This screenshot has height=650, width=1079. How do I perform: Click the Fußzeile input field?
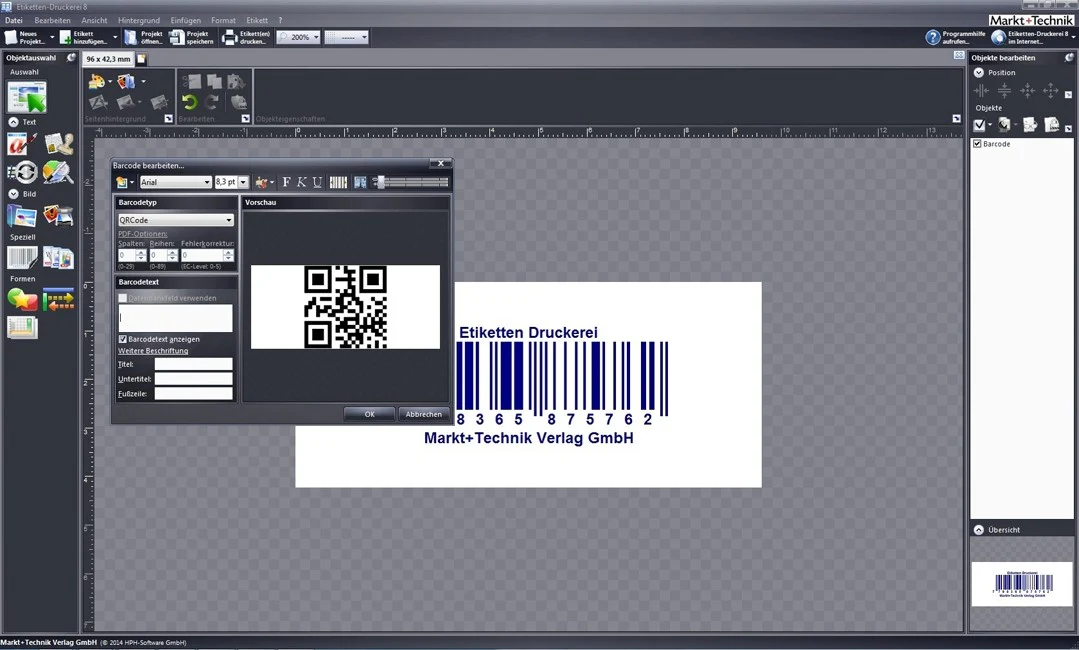click(193, 393)
